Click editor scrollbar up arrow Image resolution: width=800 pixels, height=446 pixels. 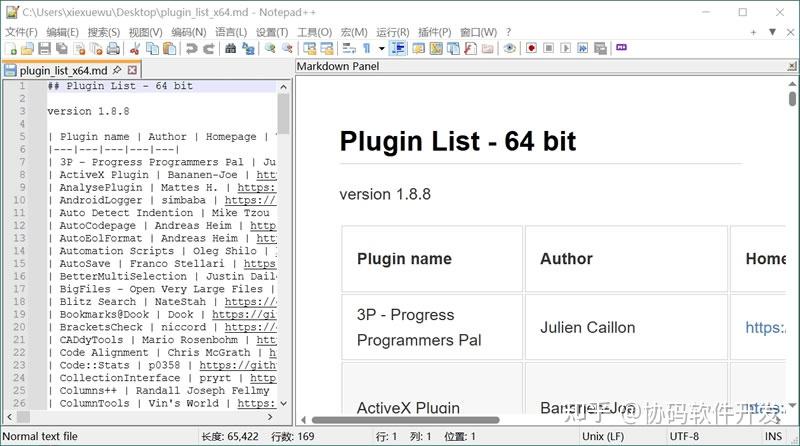tap(284, 87)
